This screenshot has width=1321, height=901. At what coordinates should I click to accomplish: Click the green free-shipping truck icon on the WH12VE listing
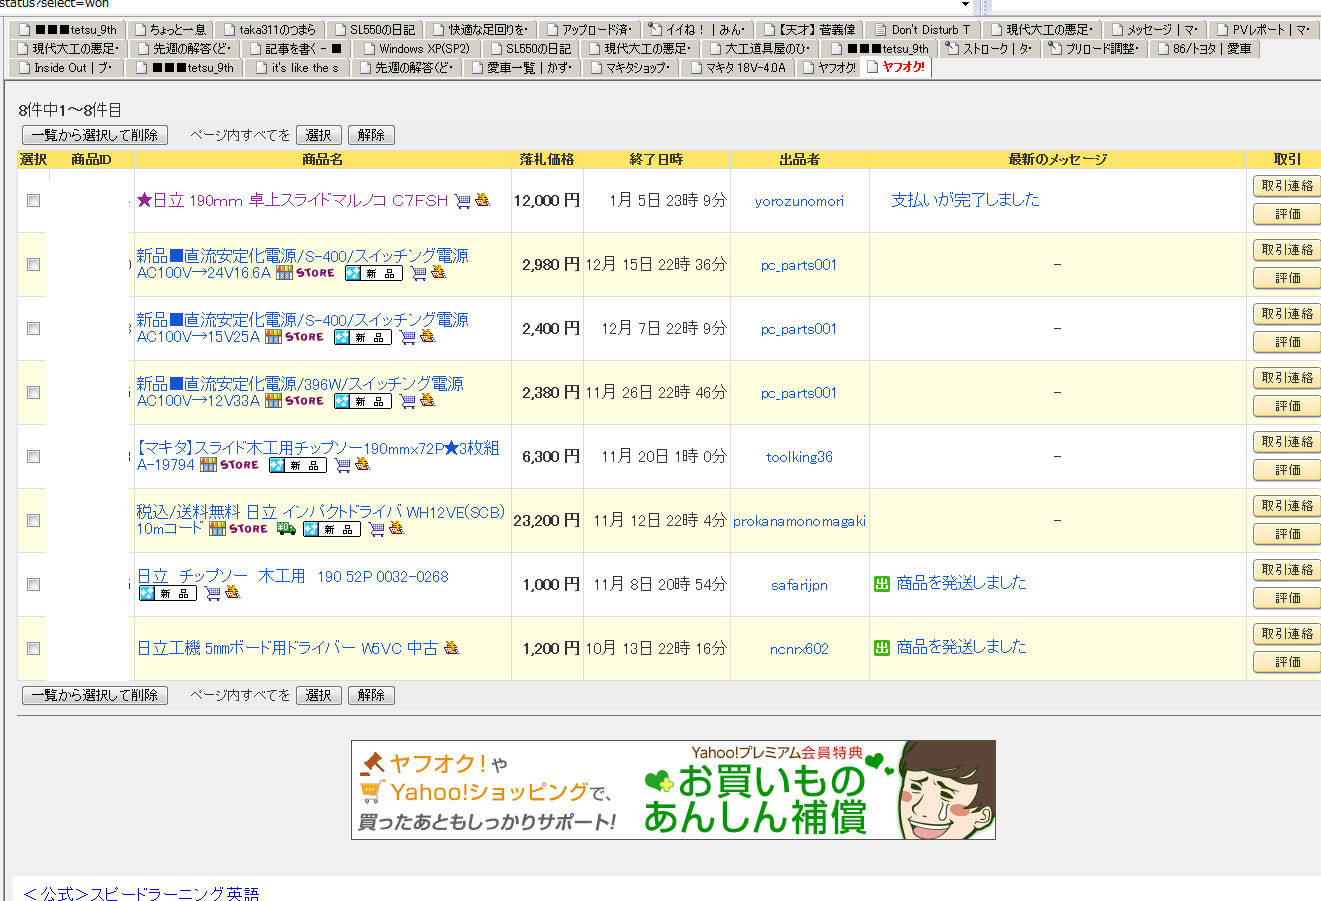pos(287,529)
